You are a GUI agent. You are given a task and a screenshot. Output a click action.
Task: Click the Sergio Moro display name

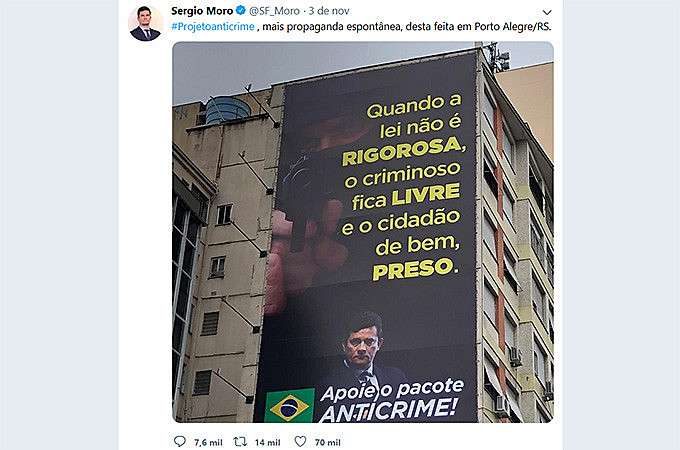point(202,10)
